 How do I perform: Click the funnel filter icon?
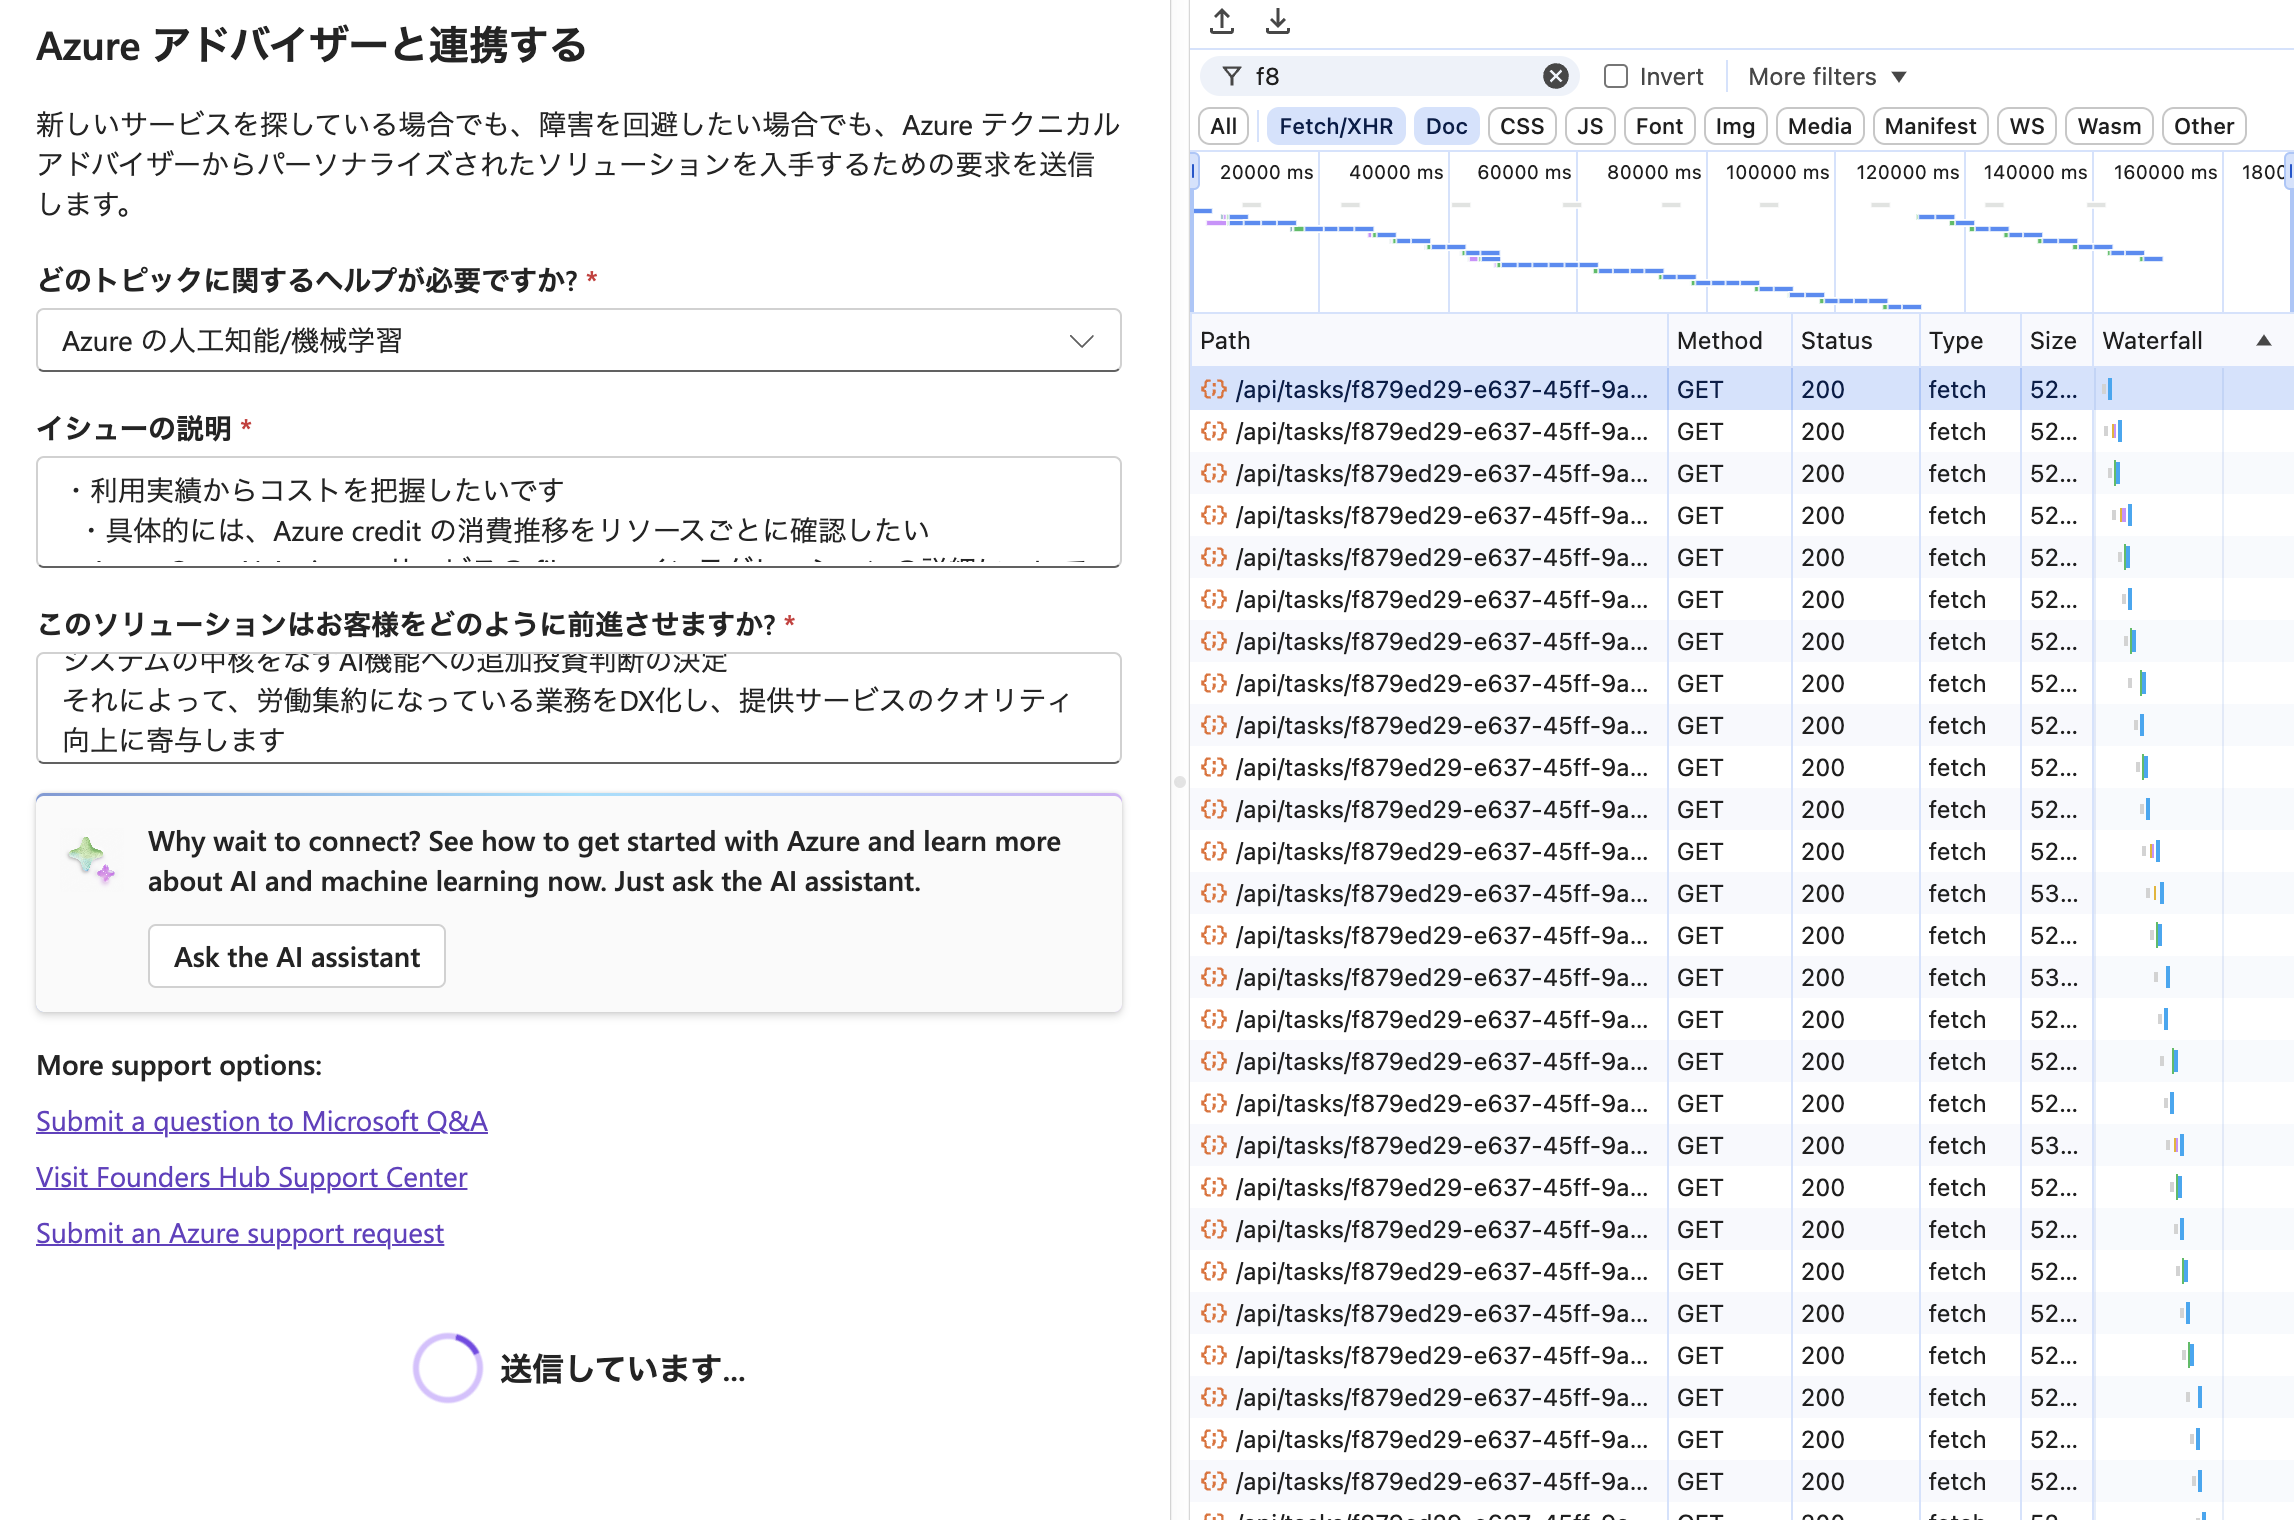(x=1232, y=77)
